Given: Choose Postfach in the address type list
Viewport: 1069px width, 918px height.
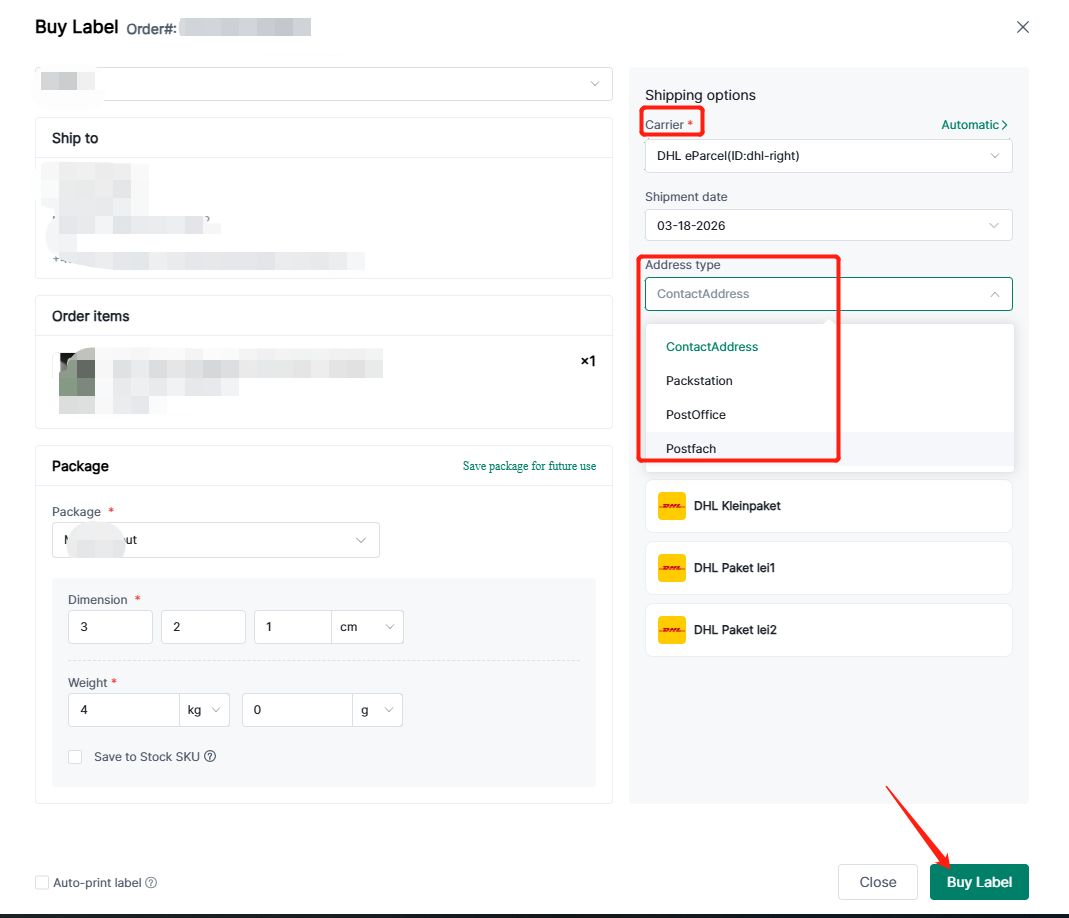Looking at the screenshot, I should tap(691, 449).
